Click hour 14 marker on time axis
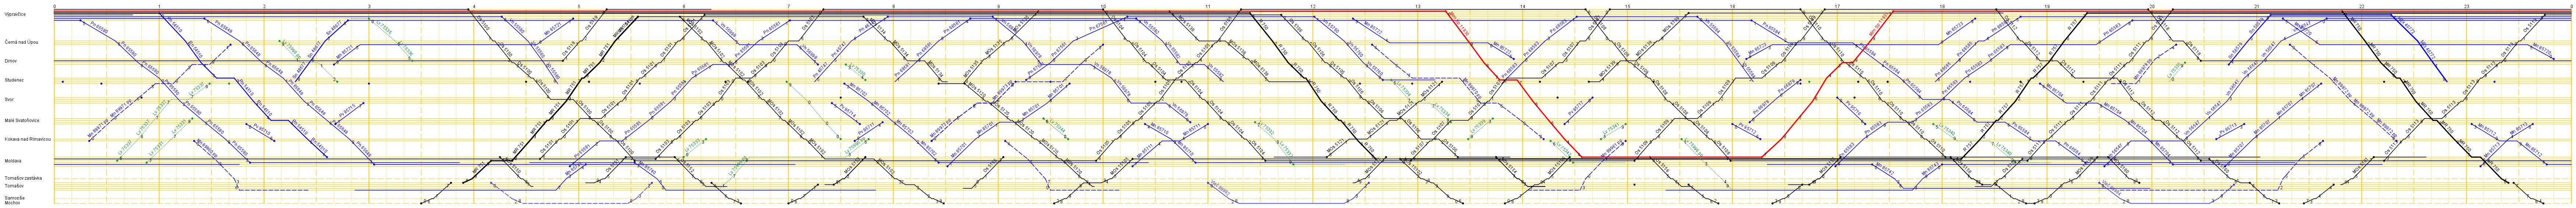 click(x=1524, y=6)
